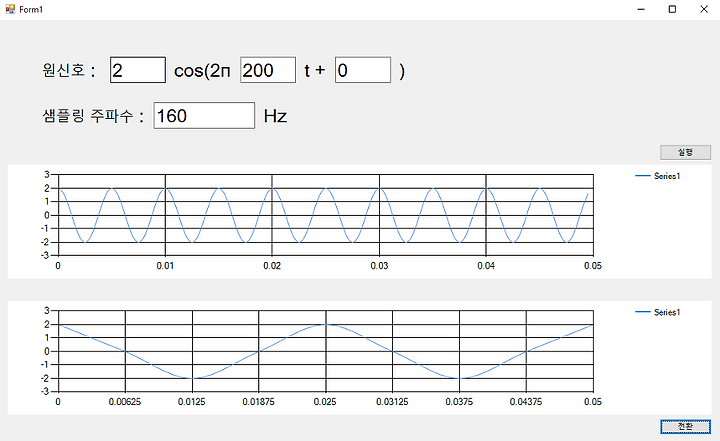Click the 샘플링 주파수 label
The height and width of the screenshot is (441, 720).
[x=93, y=116]
